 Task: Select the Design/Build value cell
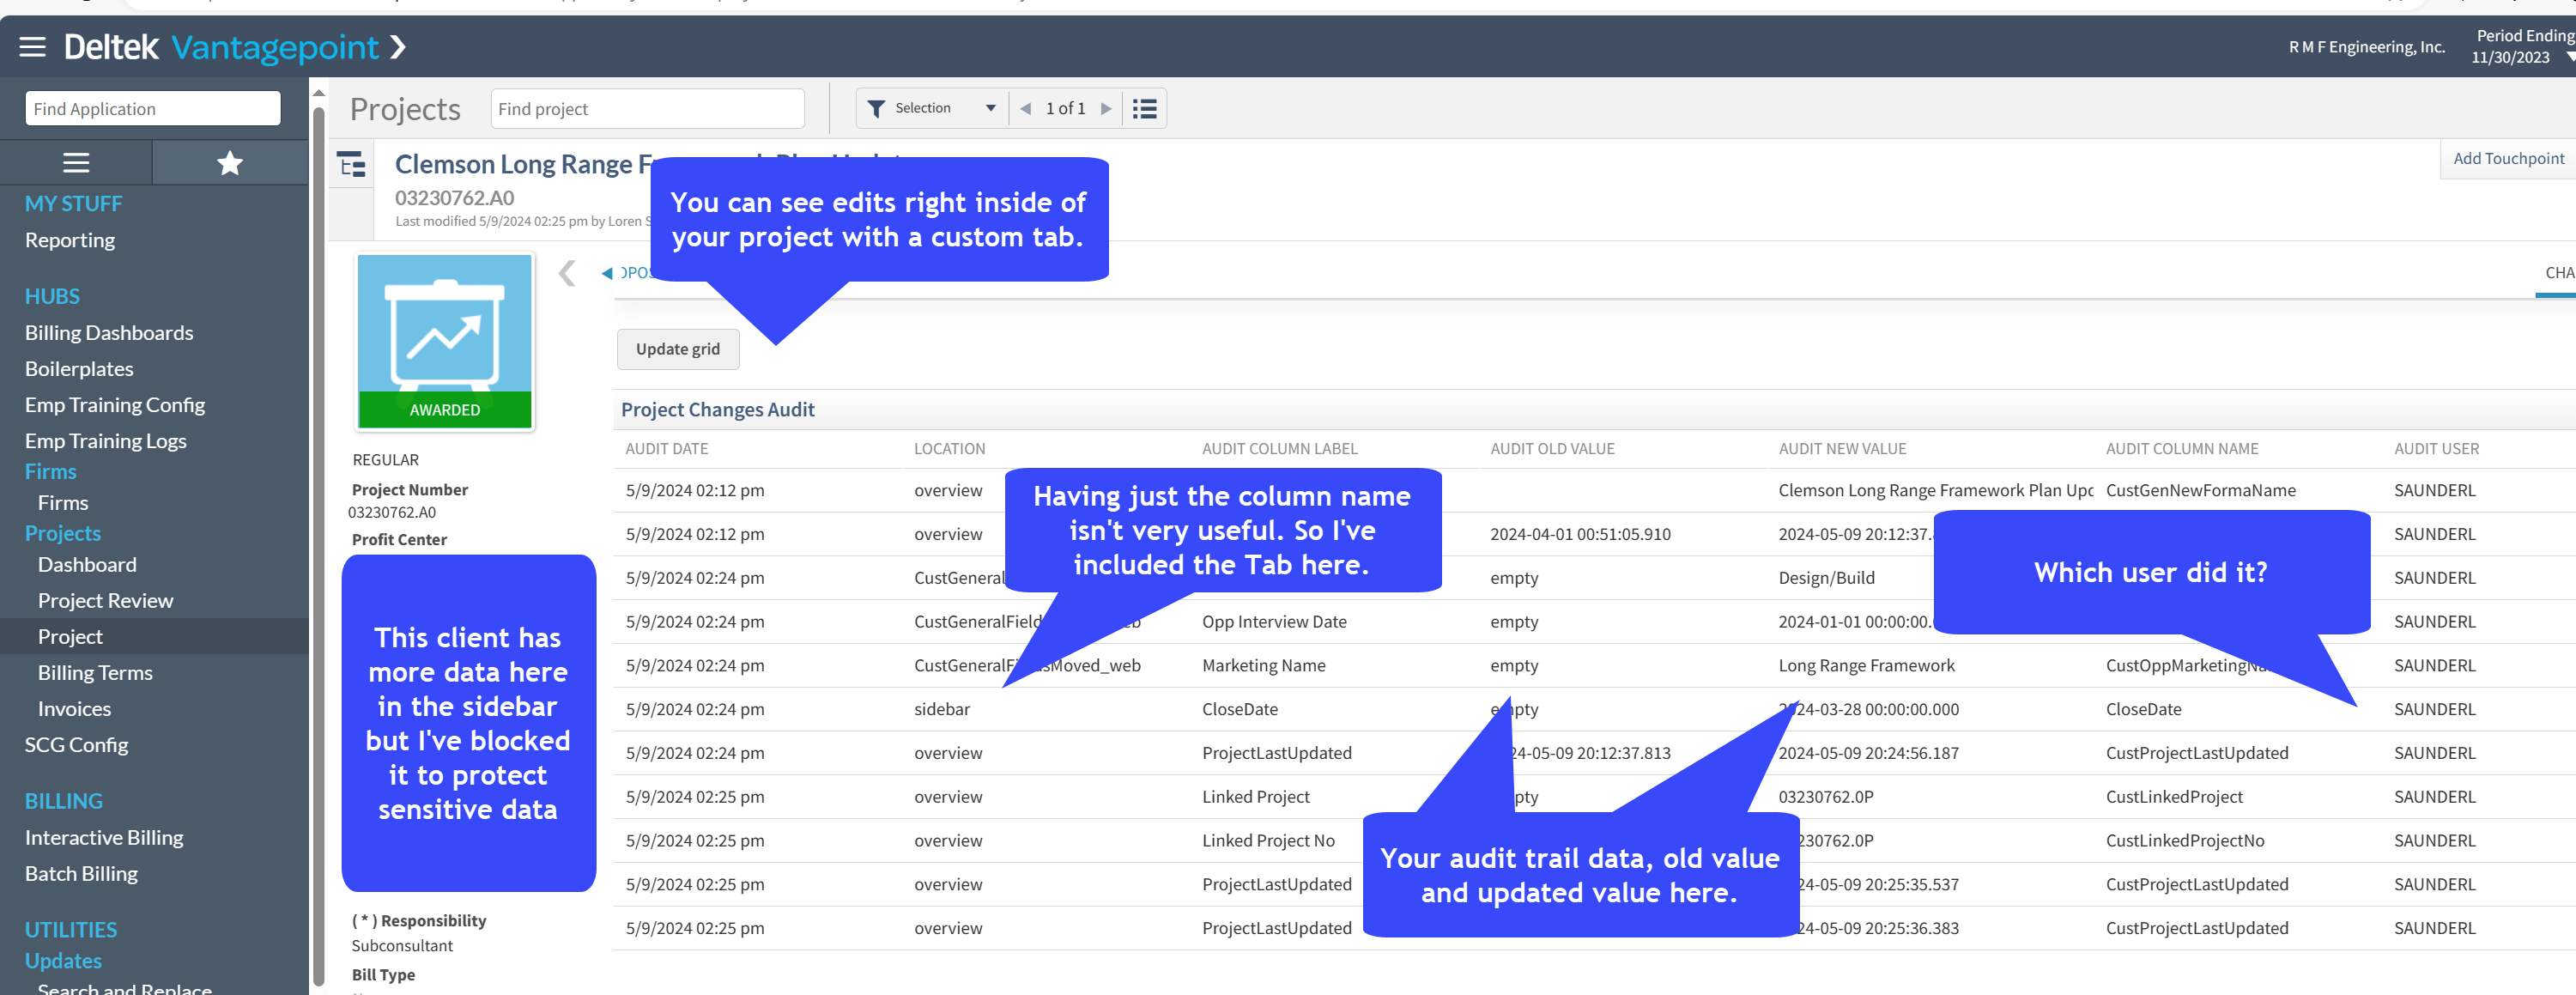[x=1826, y=578]
